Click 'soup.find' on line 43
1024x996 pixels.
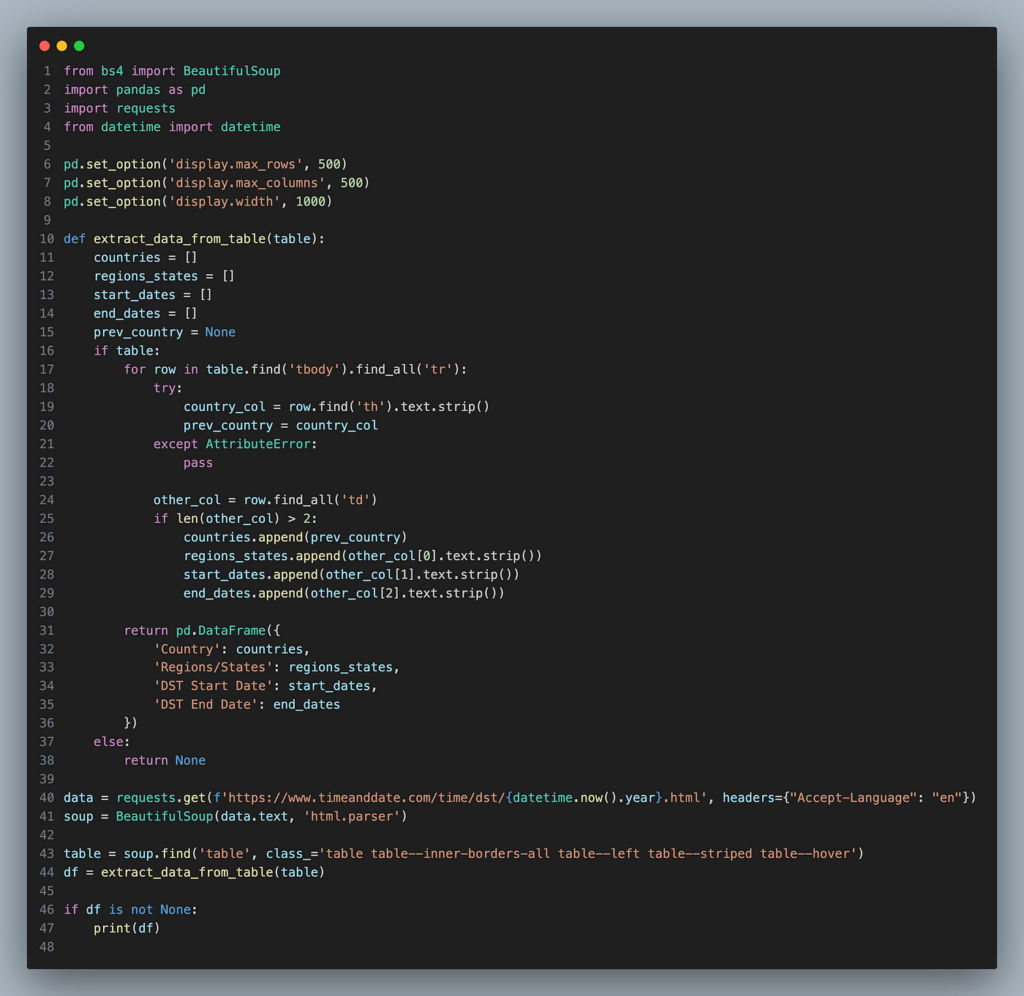[157, 854]
